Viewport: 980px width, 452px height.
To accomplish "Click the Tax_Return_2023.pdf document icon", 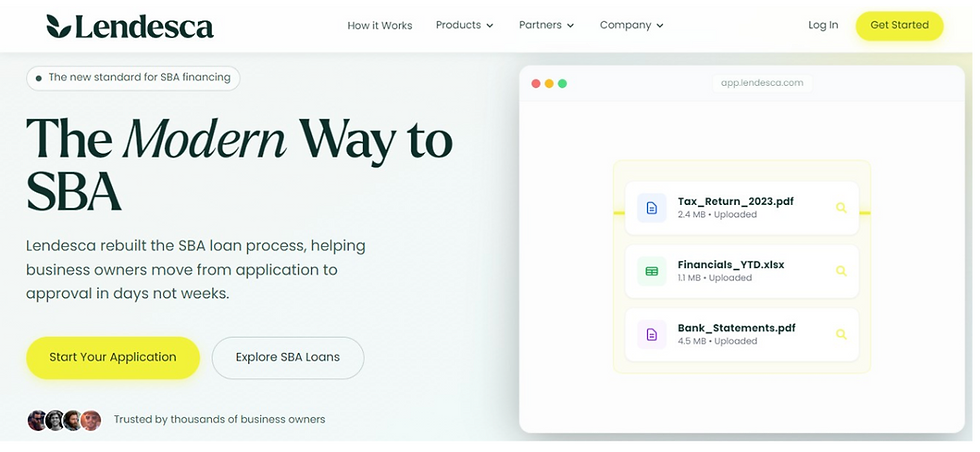I will [651, 208].
